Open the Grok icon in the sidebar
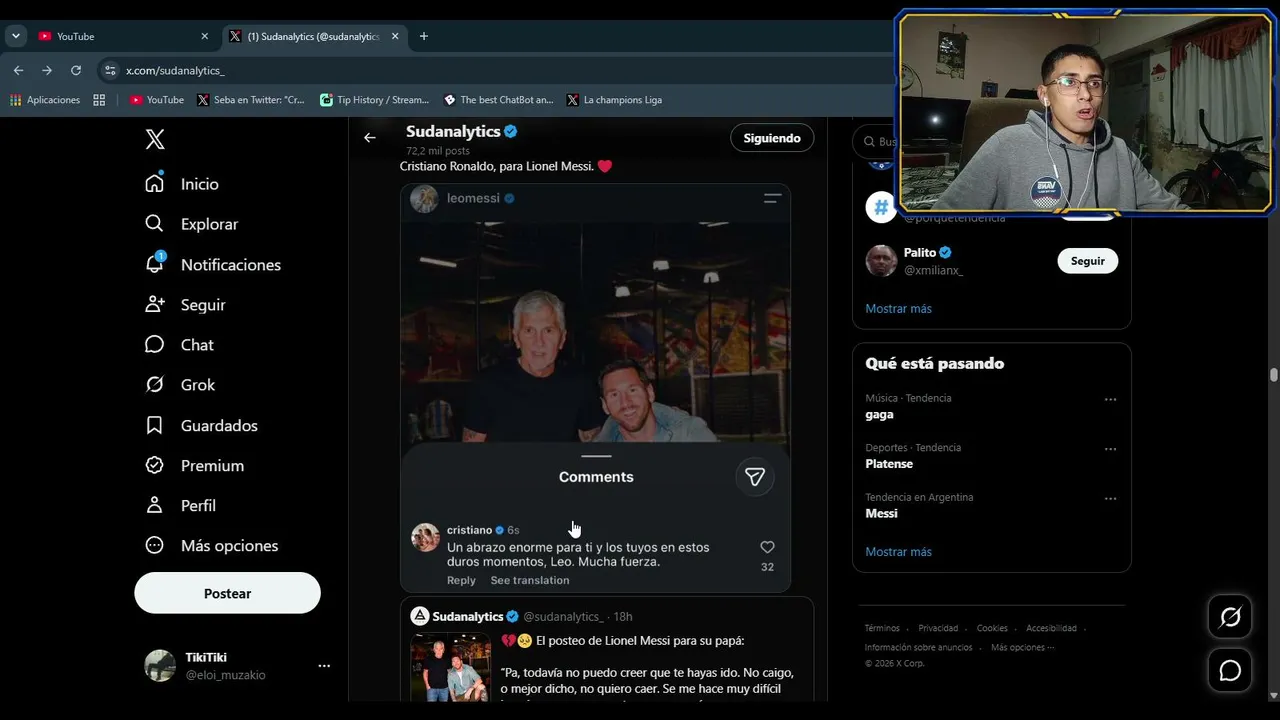The height and width of the screenshot is (720, 1280). pyautogui.click(x=154, y=384)
